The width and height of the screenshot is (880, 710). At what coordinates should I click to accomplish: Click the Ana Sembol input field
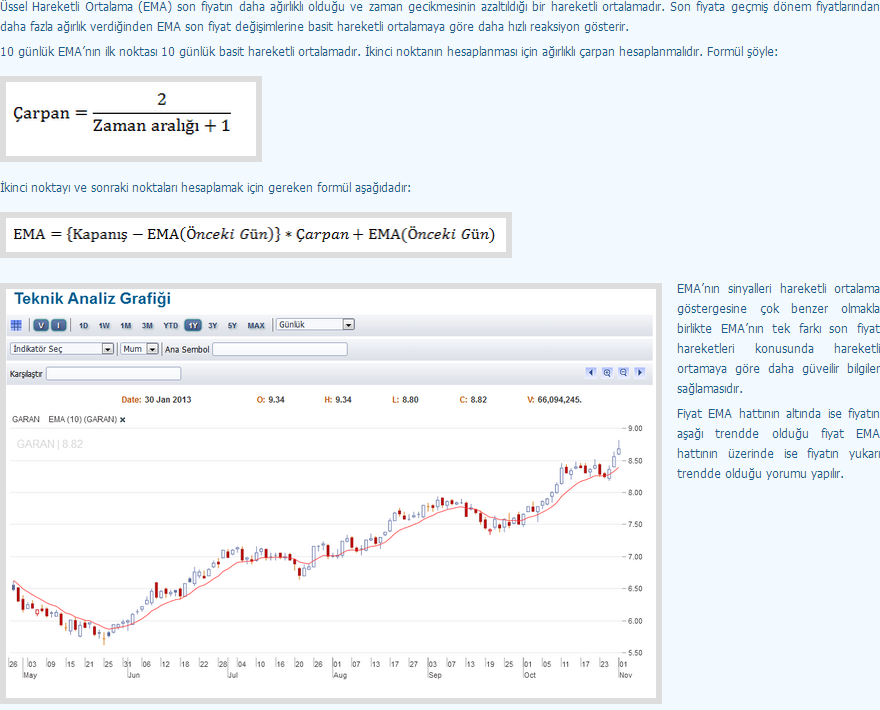pos(280,350)
